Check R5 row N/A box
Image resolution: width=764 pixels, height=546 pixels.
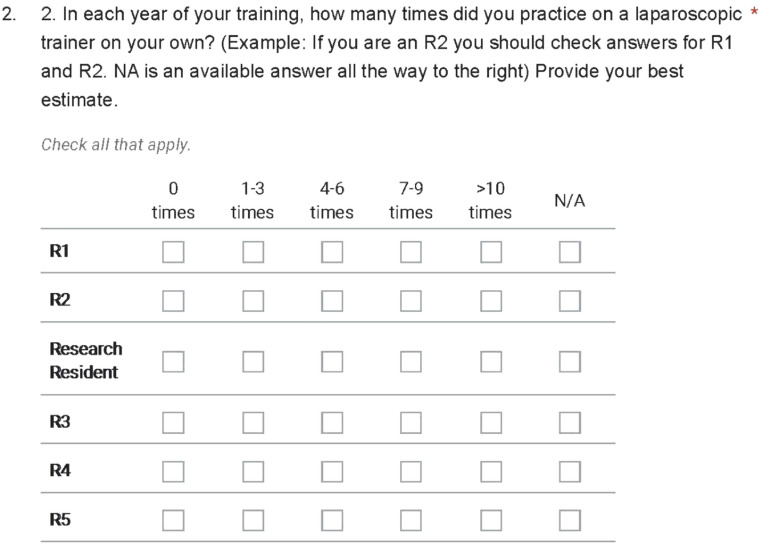click(x=570, y=520)
